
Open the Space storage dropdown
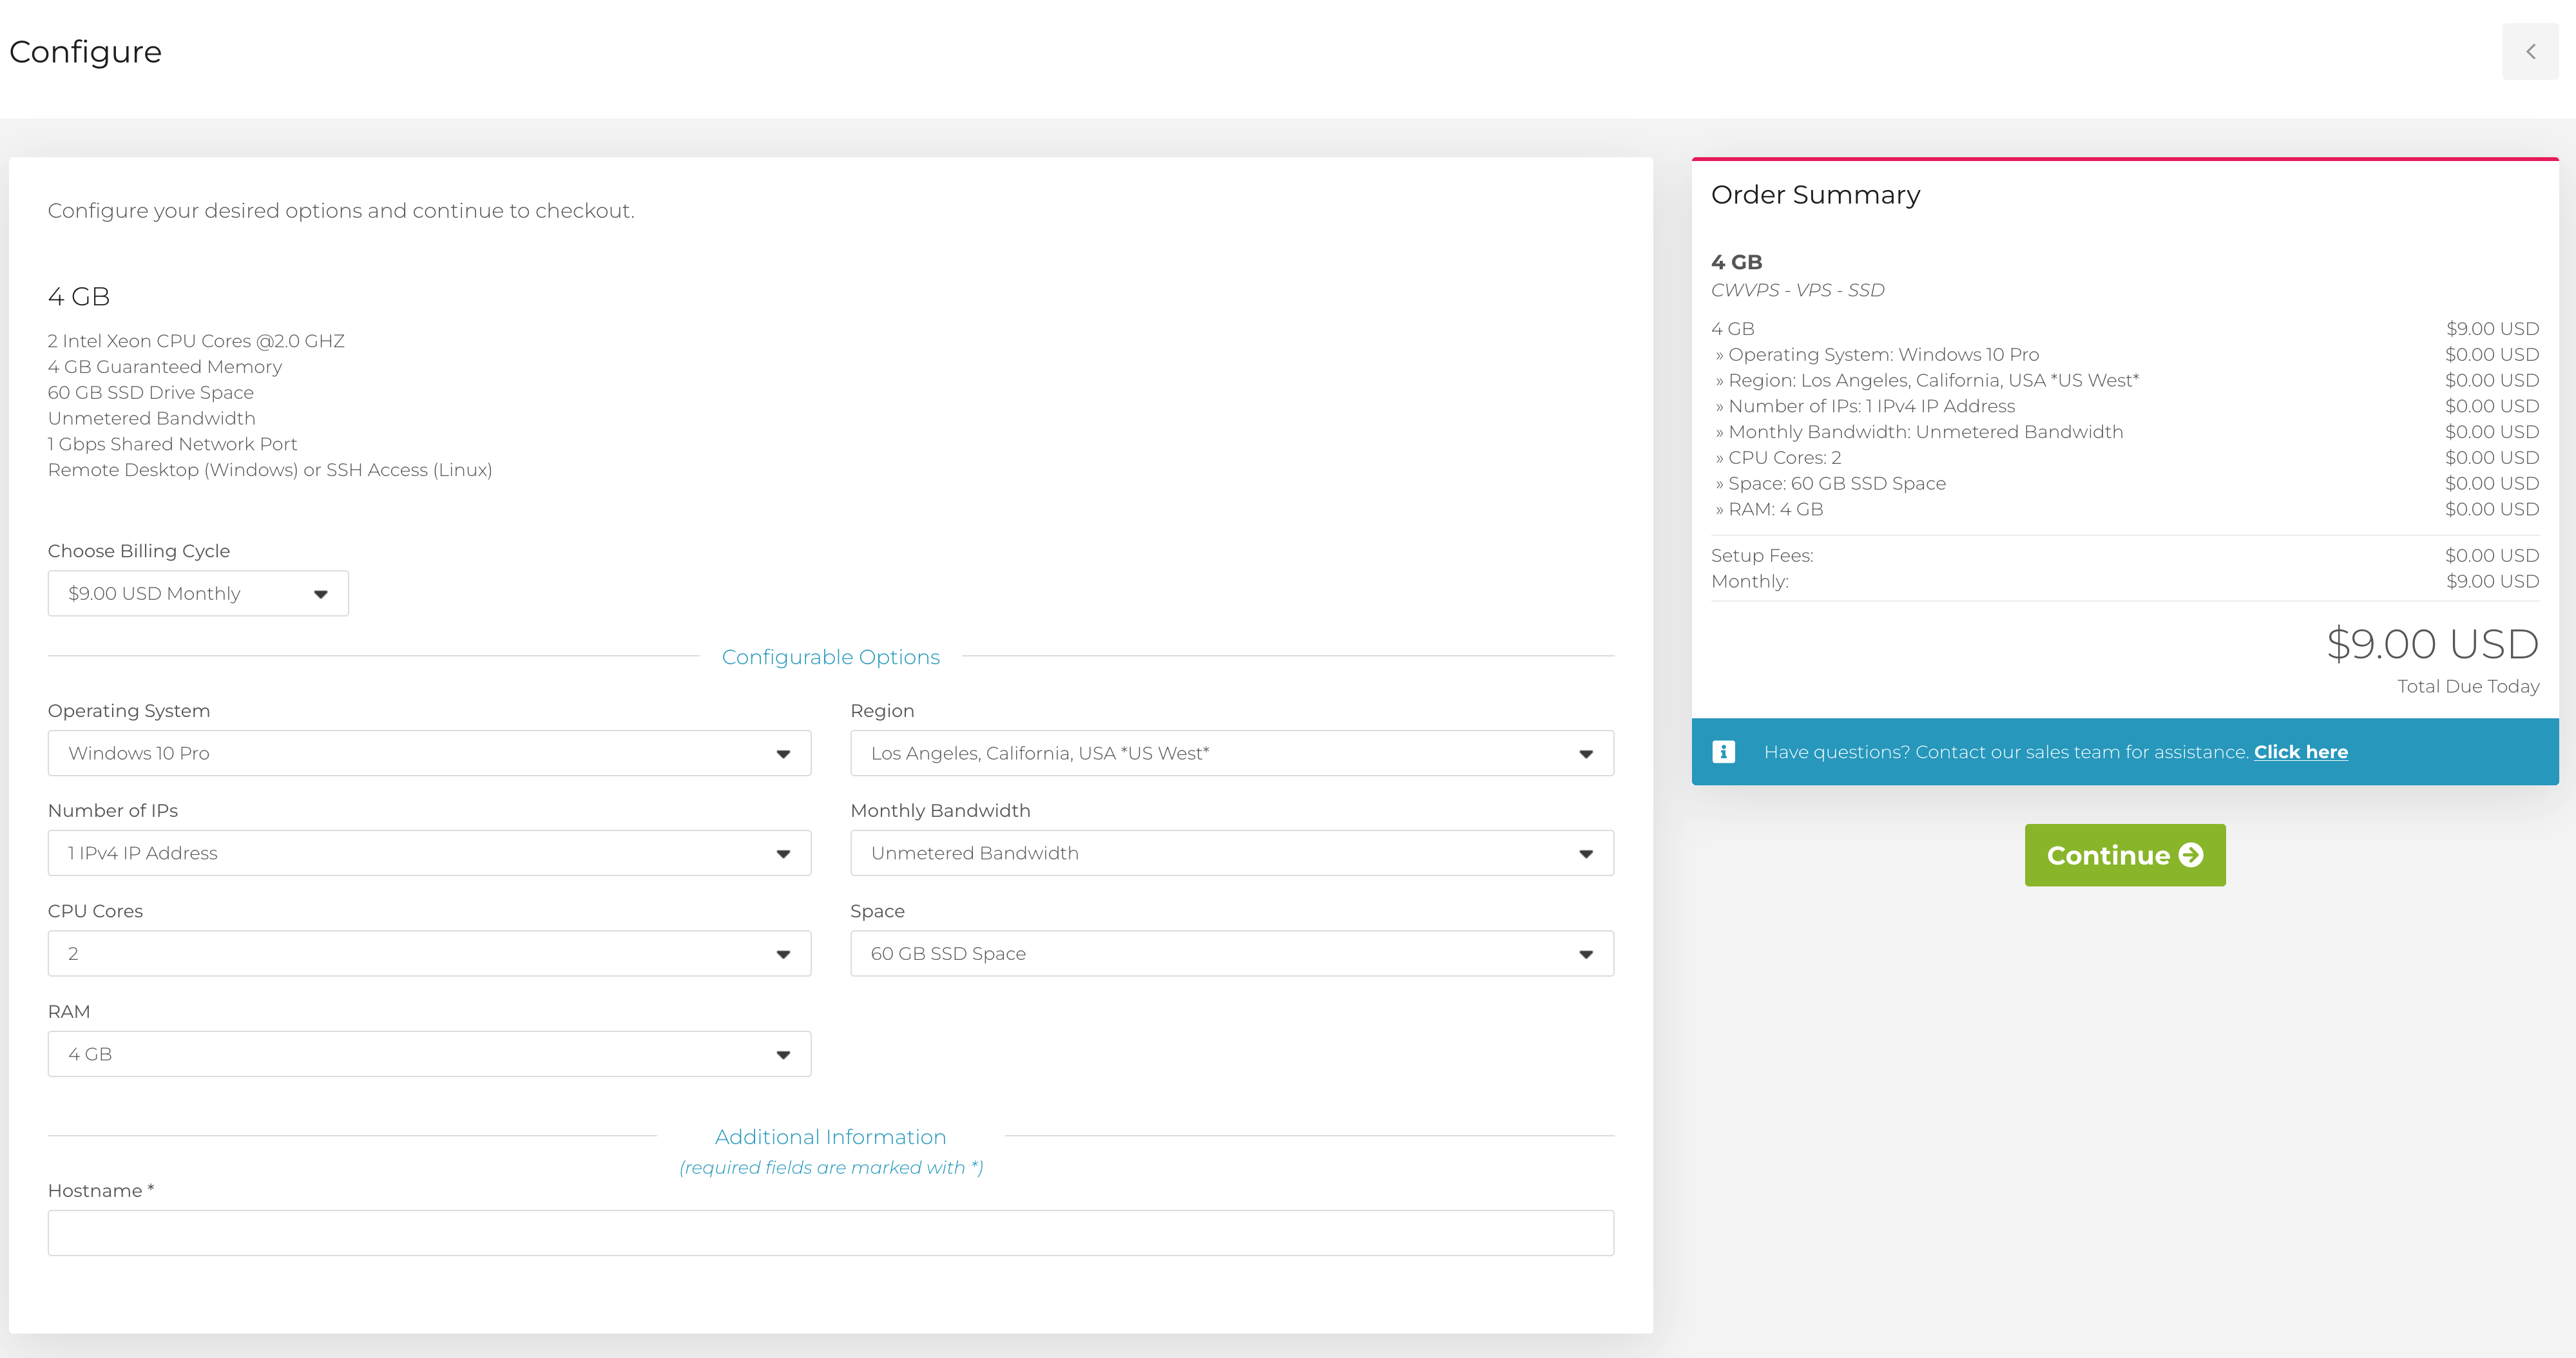(1231, 954)
